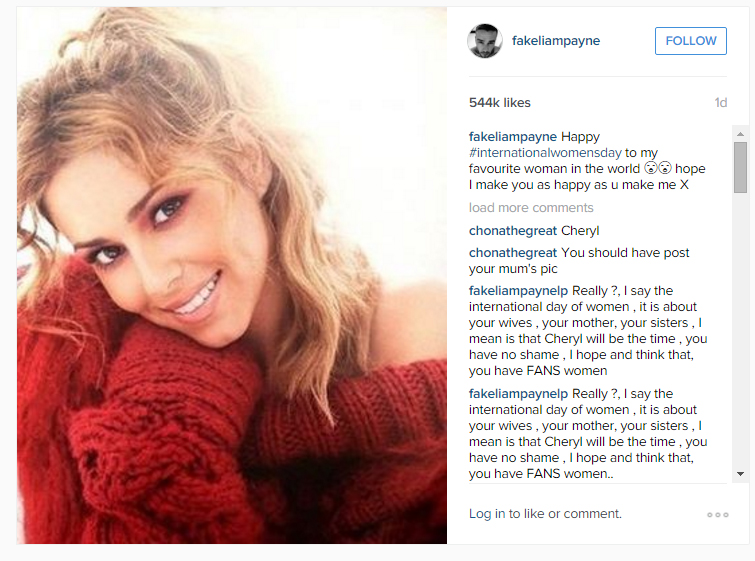Click the emoji faces in the caption

[x=658, y=168]
